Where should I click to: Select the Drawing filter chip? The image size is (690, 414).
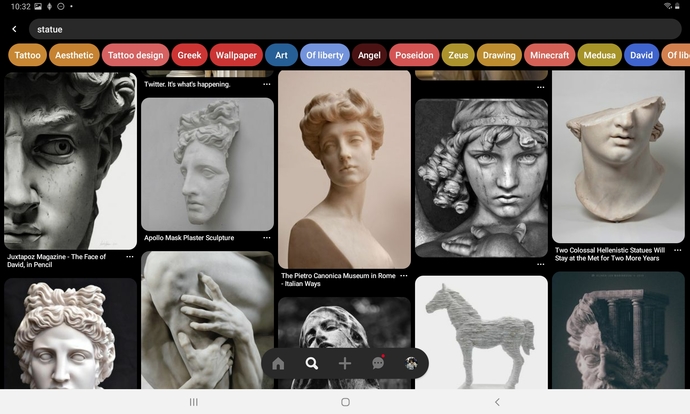(499, 55)
